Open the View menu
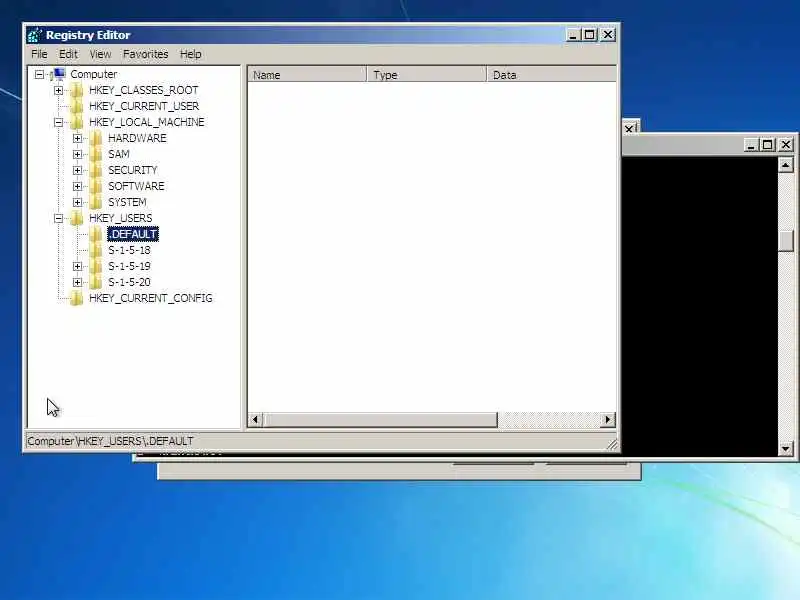 coord(101,54)
